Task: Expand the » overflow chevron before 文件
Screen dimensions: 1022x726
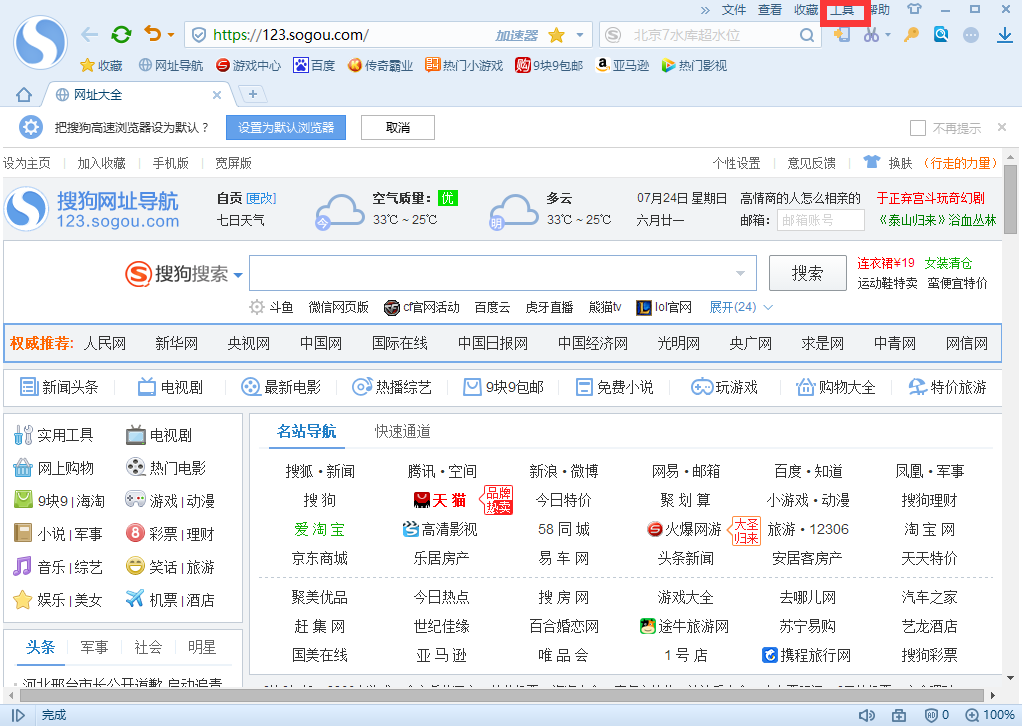Action: (x=705, y=10)
